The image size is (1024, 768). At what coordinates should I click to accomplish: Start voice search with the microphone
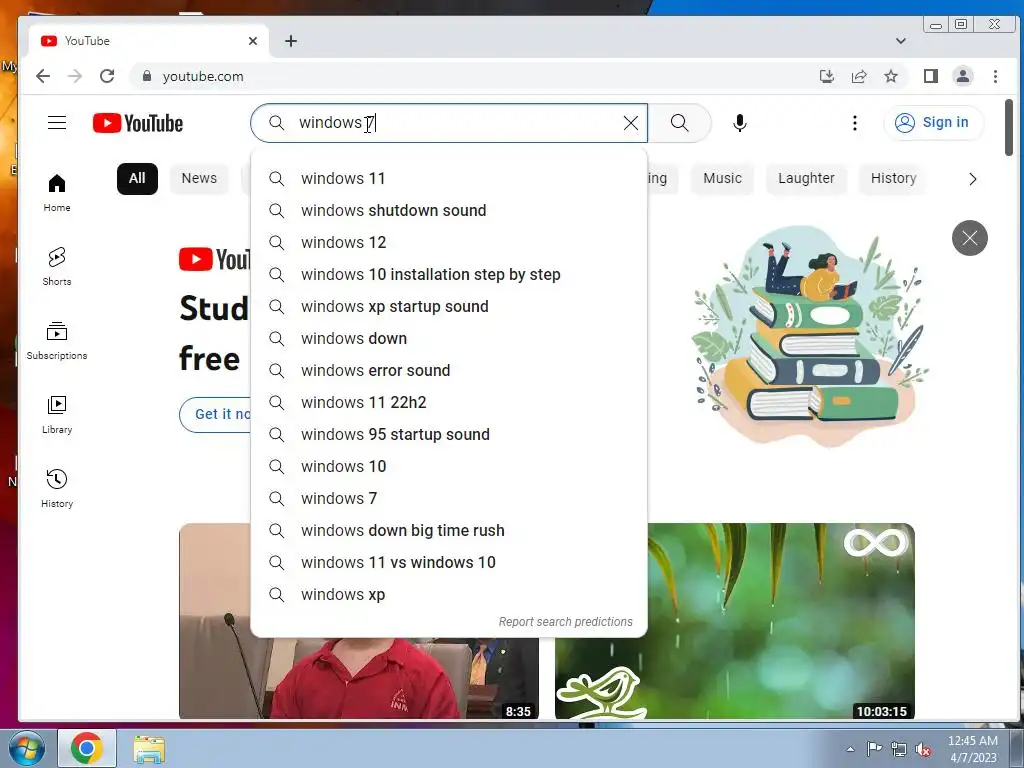pyautogui.click(x=739, y=123)
